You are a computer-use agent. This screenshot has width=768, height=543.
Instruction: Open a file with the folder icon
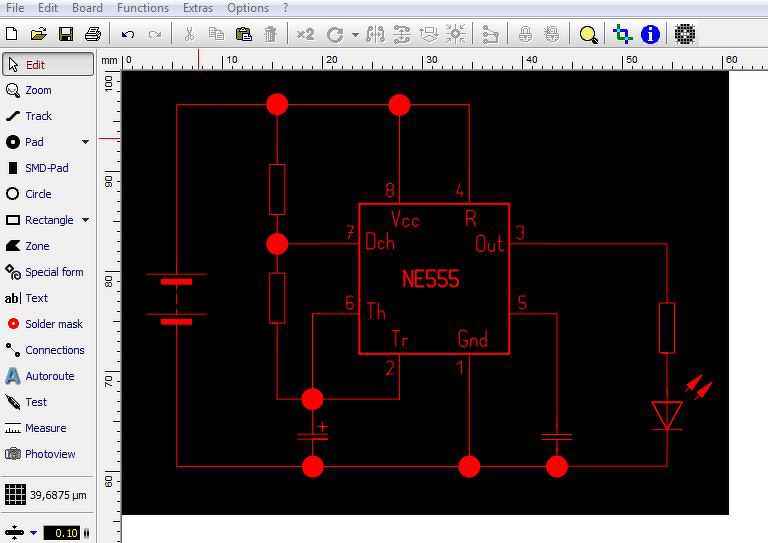39,34
